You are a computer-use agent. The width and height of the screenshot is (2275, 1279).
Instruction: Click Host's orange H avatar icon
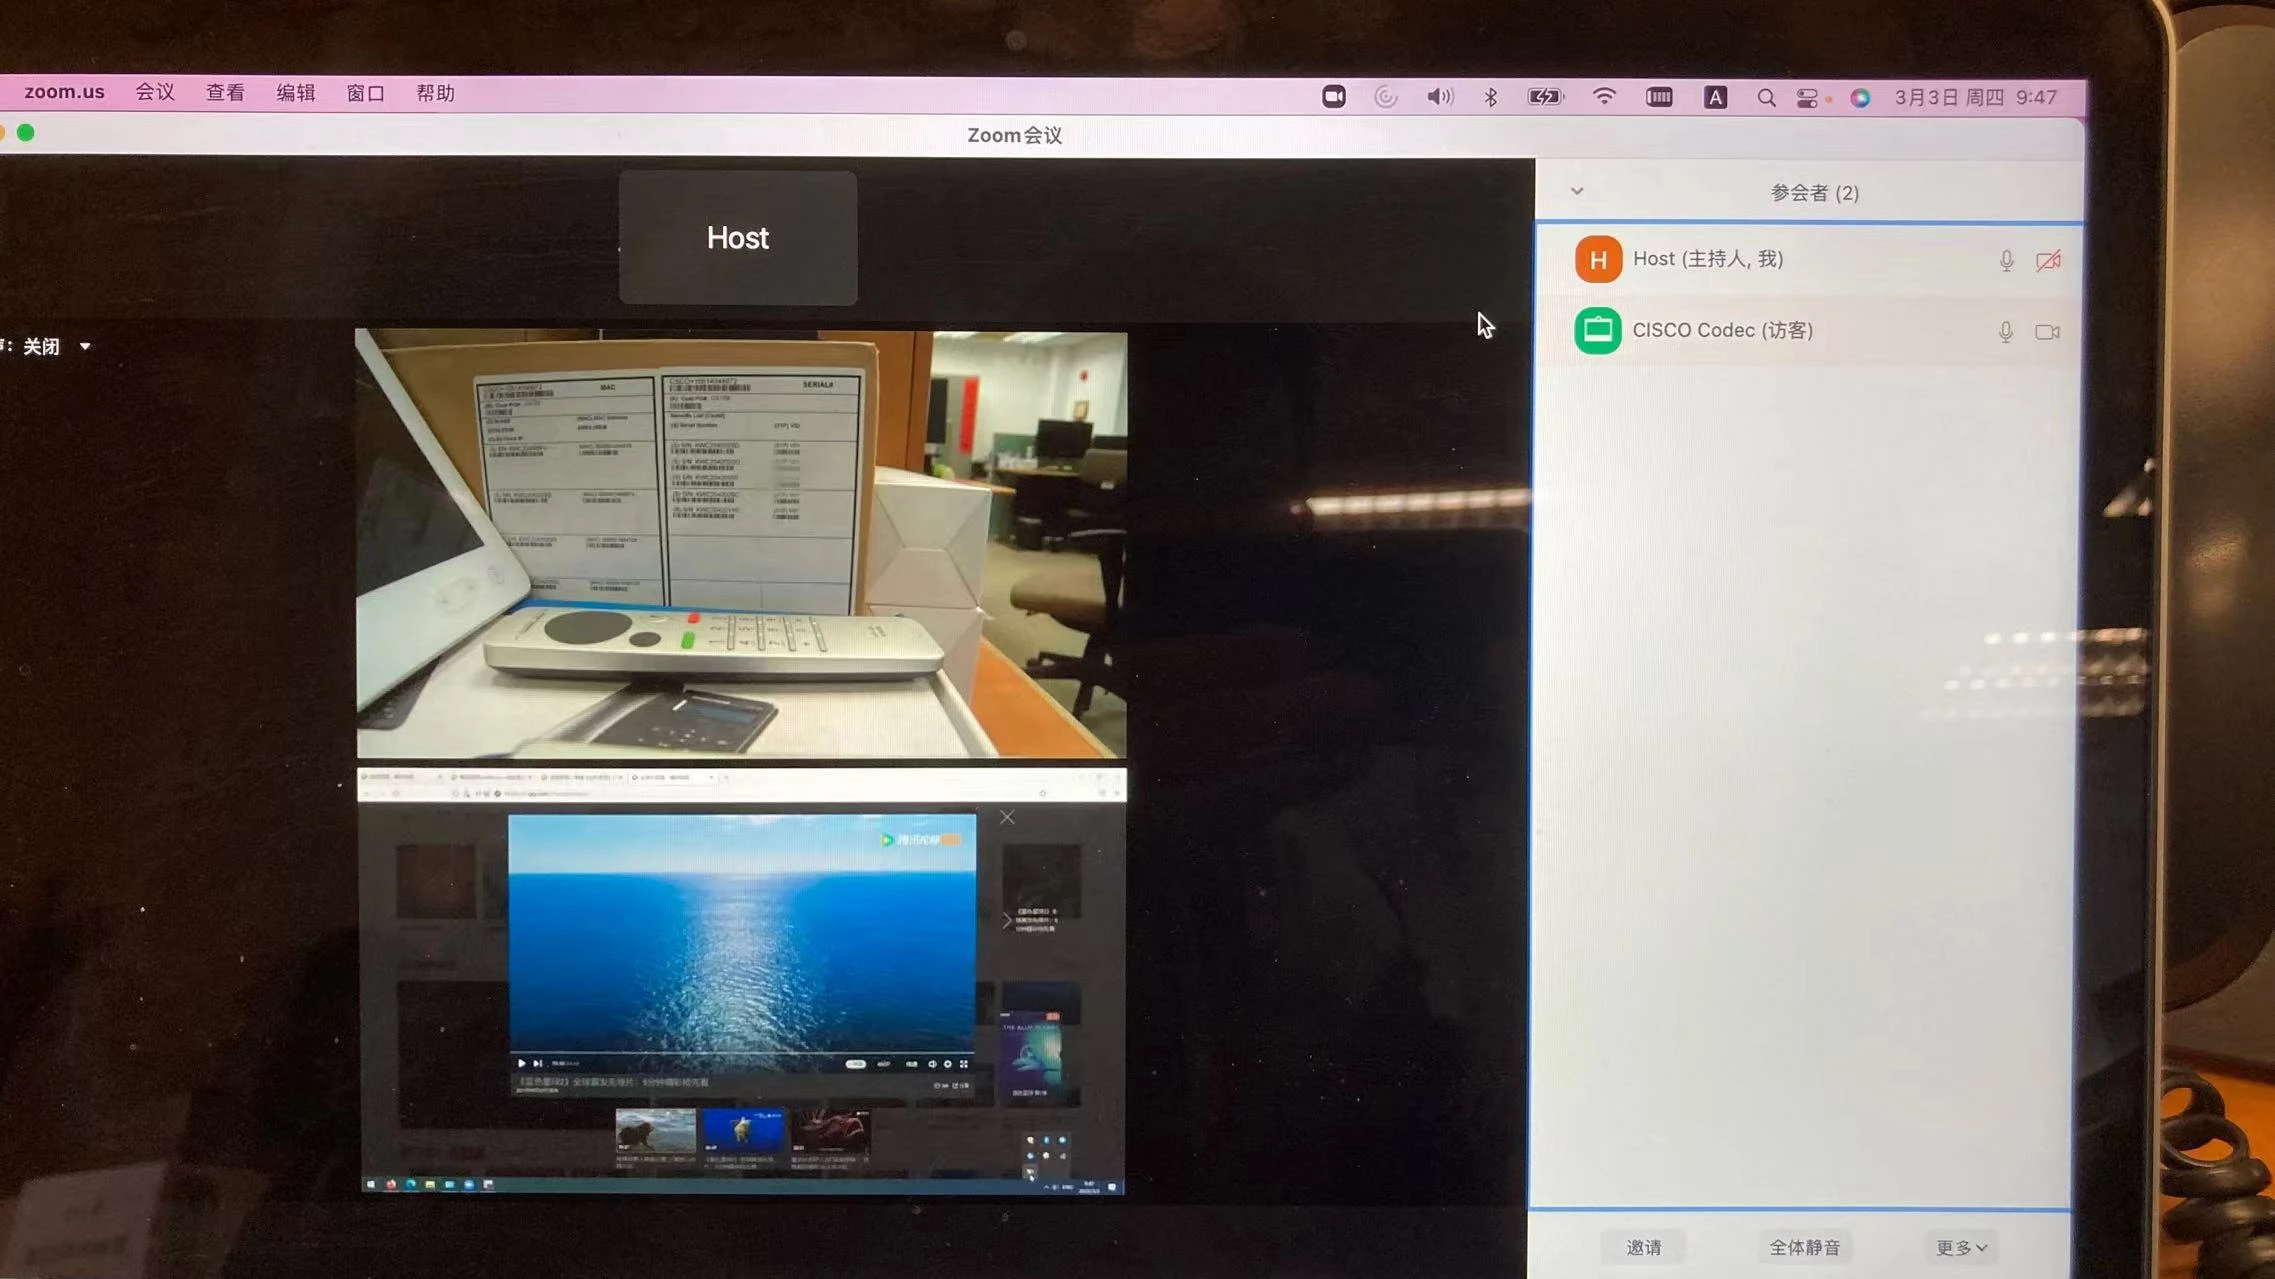tap(1598, 259)
